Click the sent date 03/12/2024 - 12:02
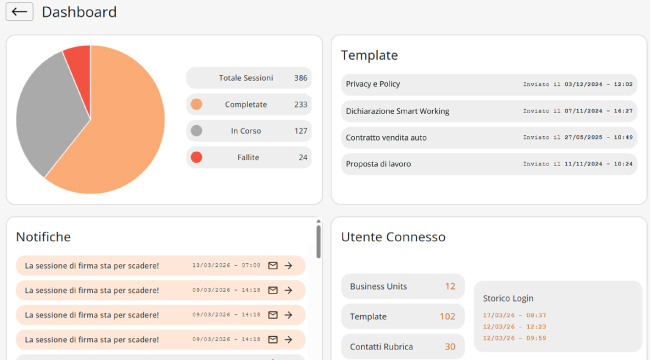The width and height of the screenshot is (650, 360). [x=598, y=84]
